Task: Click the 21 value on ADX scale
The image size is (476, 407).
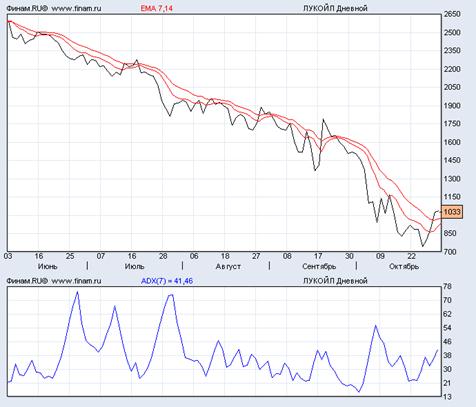Action: pyautogui.click(x=448, y=383)
